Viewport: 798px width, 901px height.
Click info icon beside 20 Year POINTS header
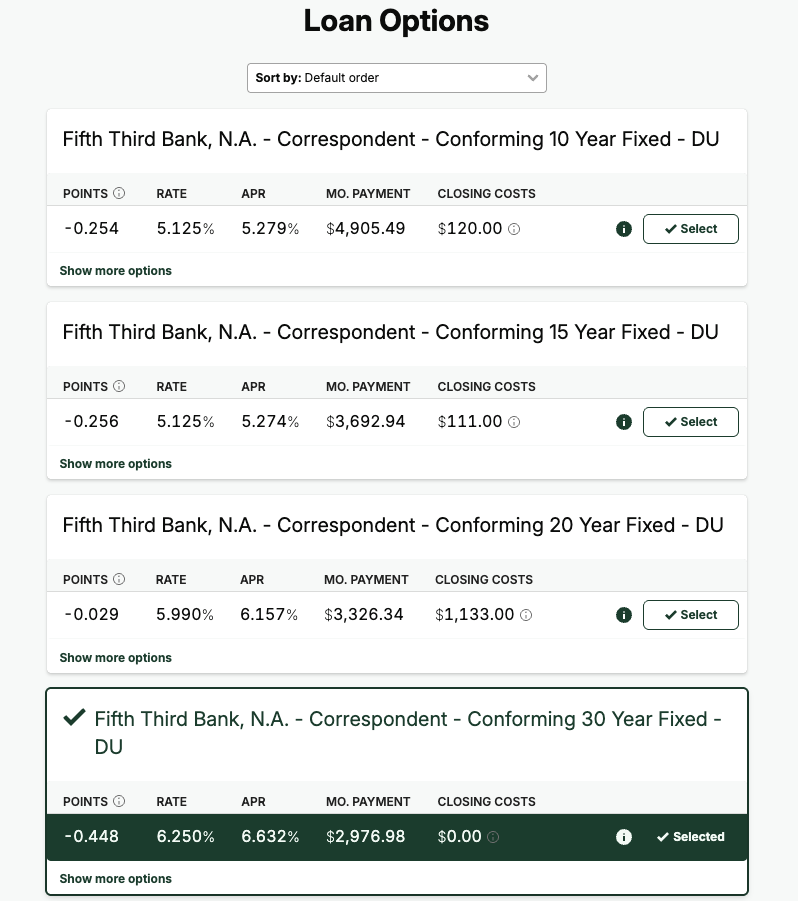point(119,579)
